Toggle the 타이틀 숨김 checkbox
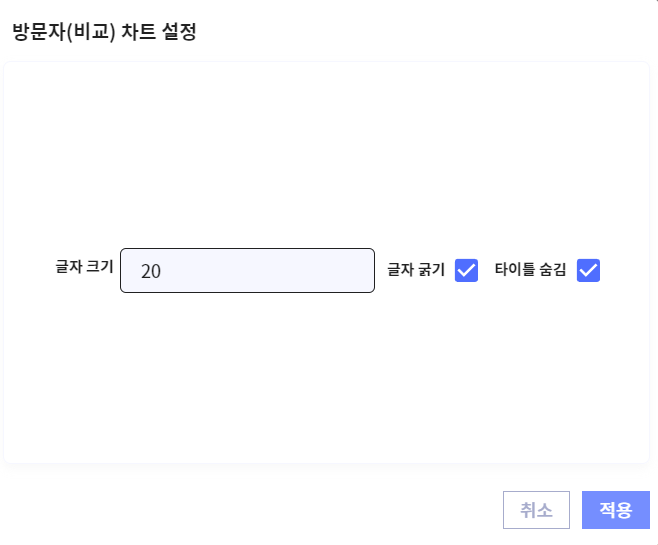The image size is (658, 545). coord(588,270)
